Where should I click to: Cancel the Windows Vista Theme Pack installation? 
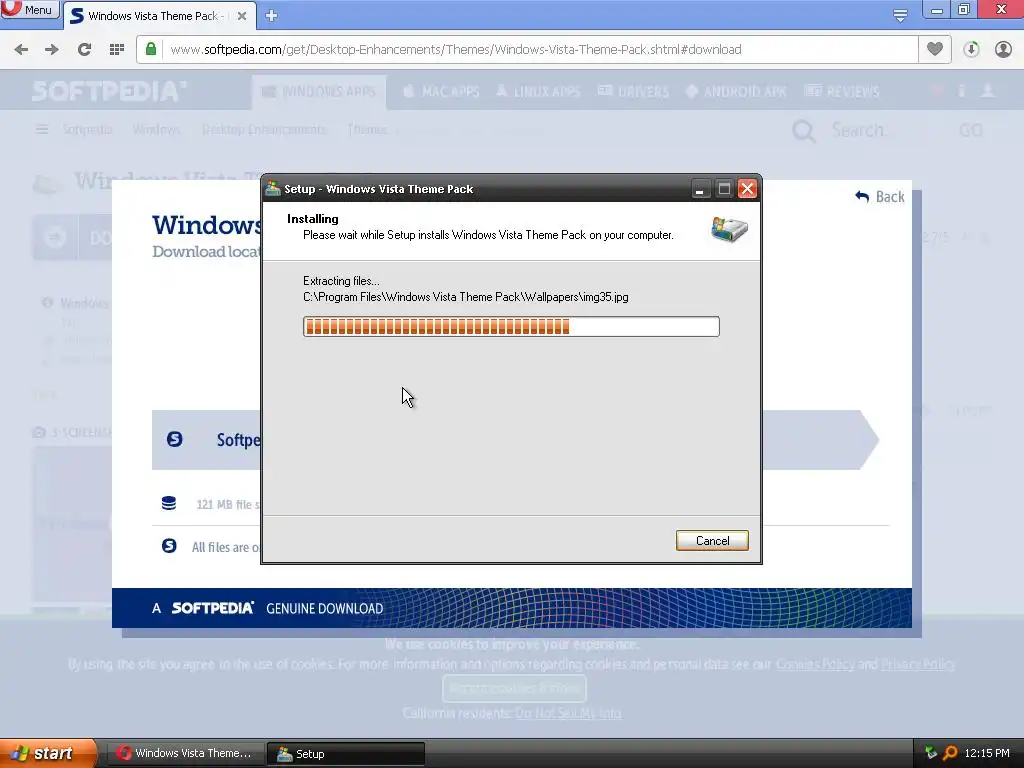[x=712, y=541]
